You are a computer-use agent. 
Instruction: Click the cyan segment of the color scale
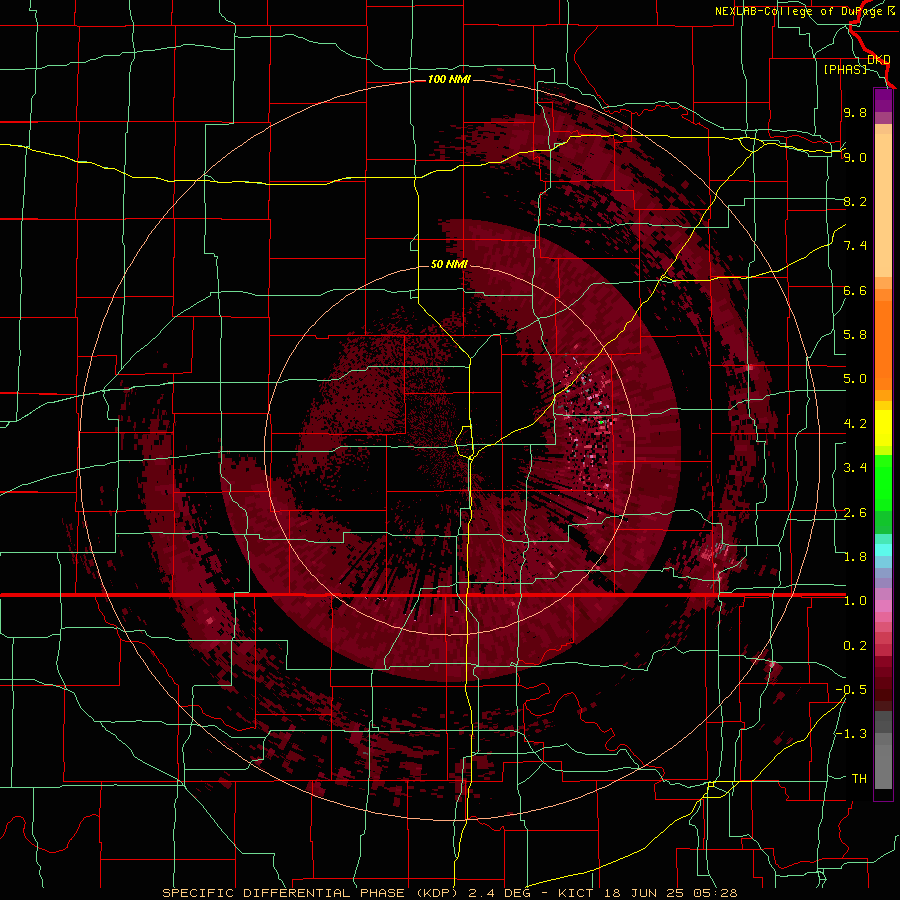[x=883, y=550]
